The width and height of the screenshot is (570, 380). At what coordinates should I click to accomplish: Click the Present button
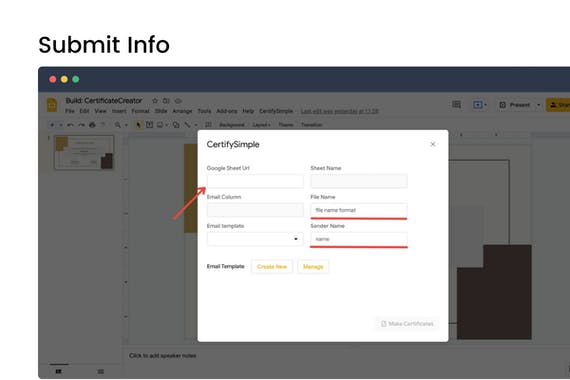(515, 105)
